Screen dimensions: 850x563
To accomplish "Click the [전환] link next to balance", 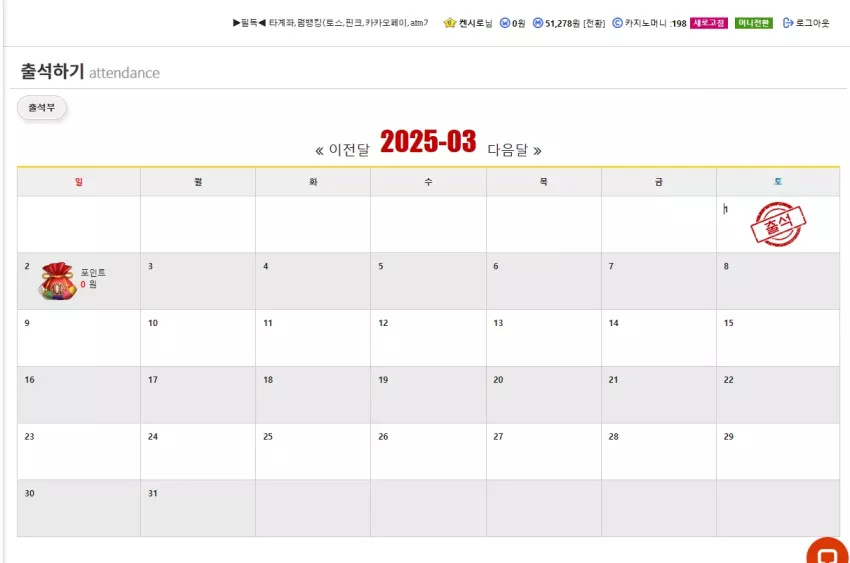I will click(x=594, y=23).
